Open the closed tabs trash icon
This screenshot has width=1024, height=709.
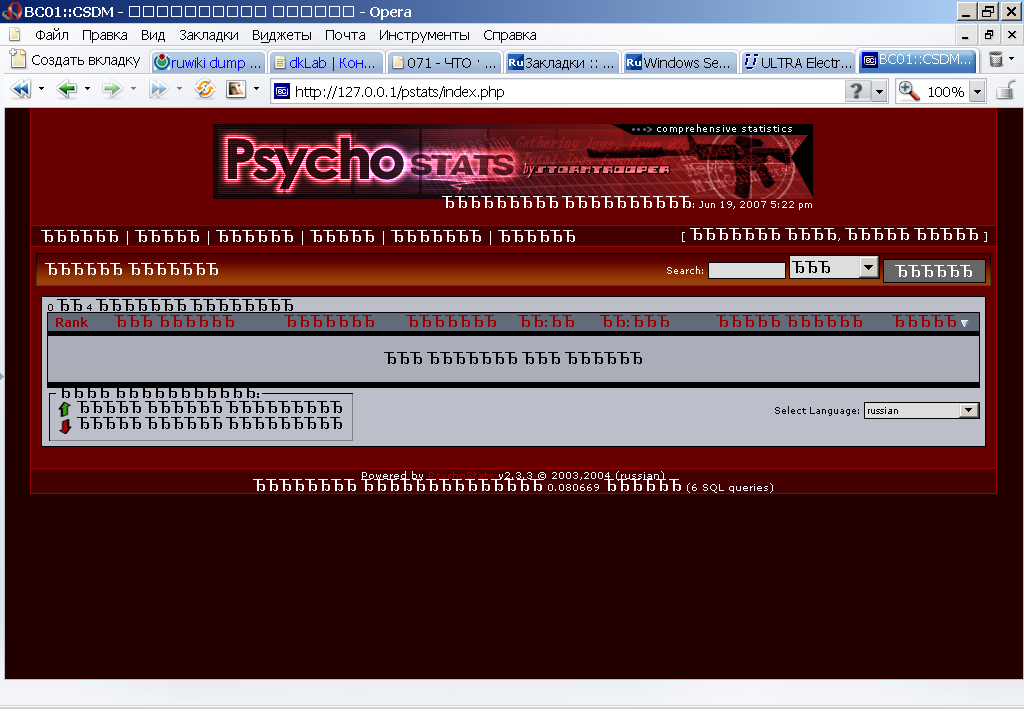click(995, 60)
